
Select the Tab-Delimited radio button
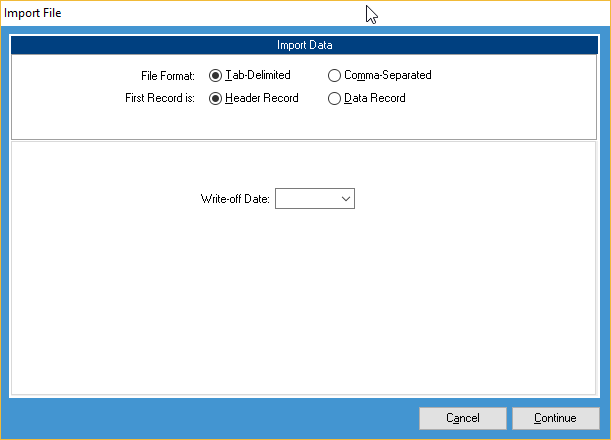(215, 75)
